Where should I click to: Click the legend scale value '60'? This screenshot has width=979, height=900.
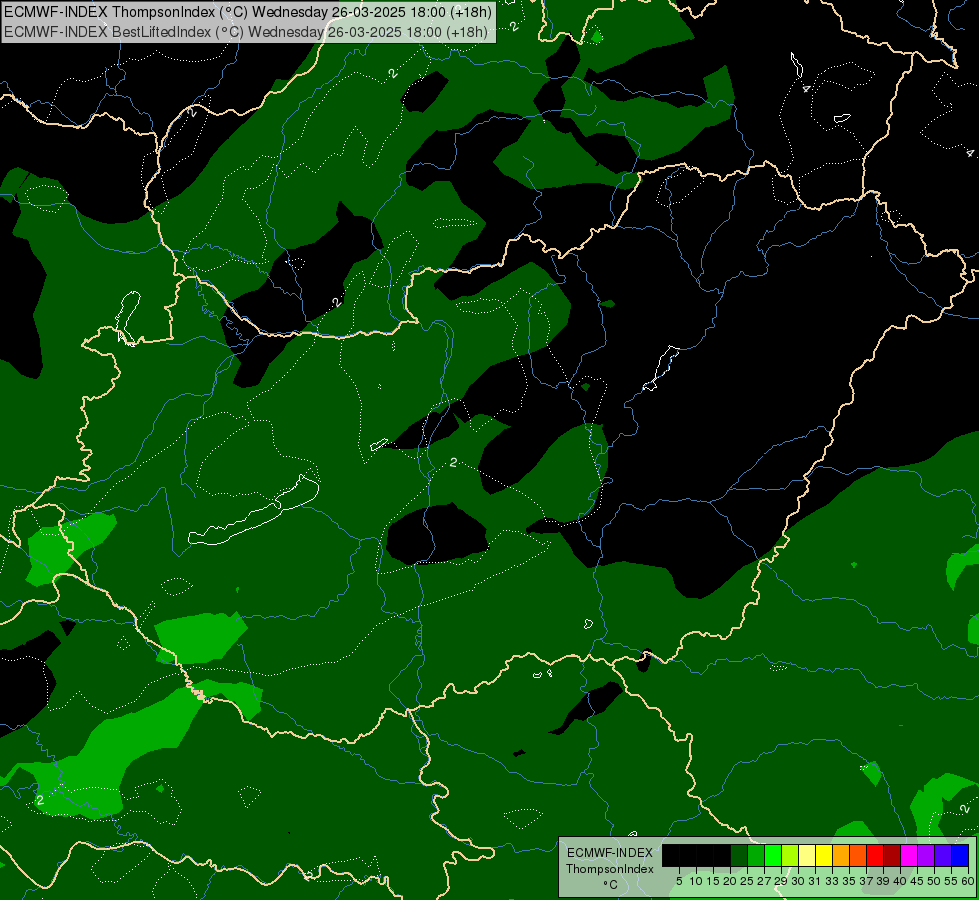point(968,881)
